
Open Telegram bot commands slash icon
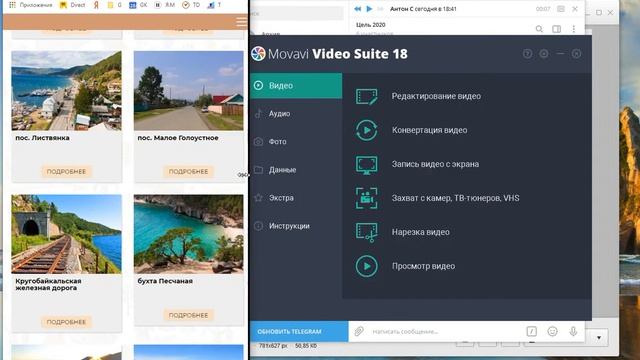[531, 331]
